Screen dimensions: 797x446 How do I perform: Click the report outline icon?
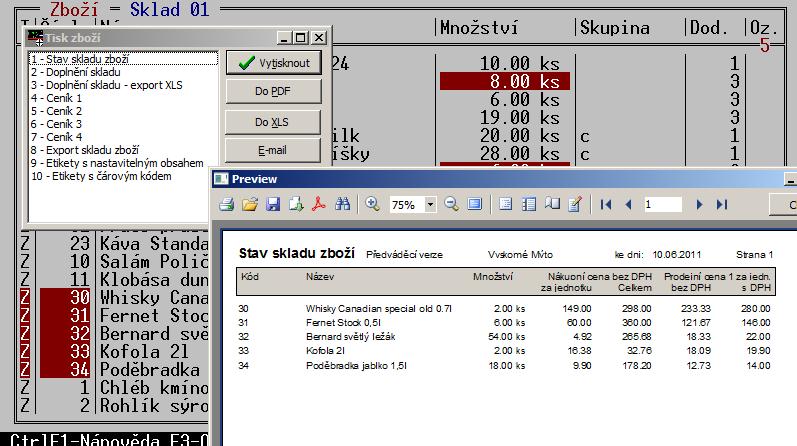pyautogui.click(x=505, y=204)
